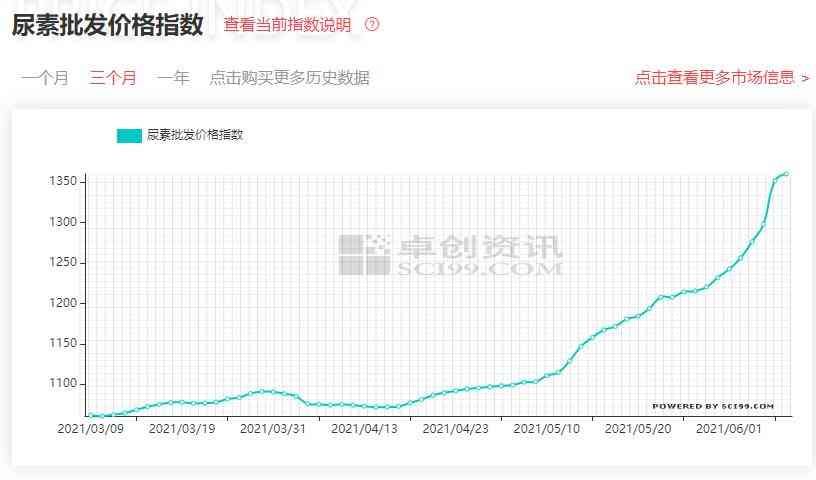Open 点击查看更多市场信息 link

(x=714, y=77)
